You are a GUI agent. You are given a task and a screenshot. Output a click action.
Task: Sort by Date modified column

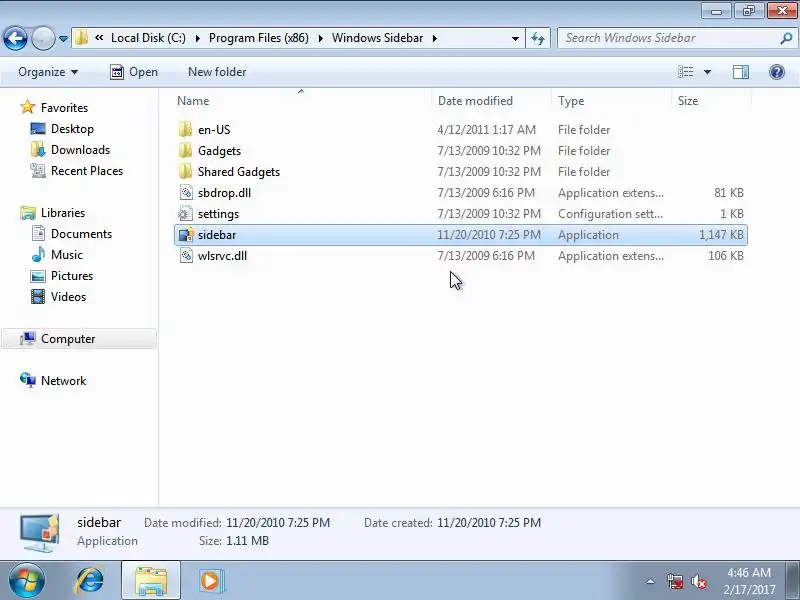click(x=492, y=101)
